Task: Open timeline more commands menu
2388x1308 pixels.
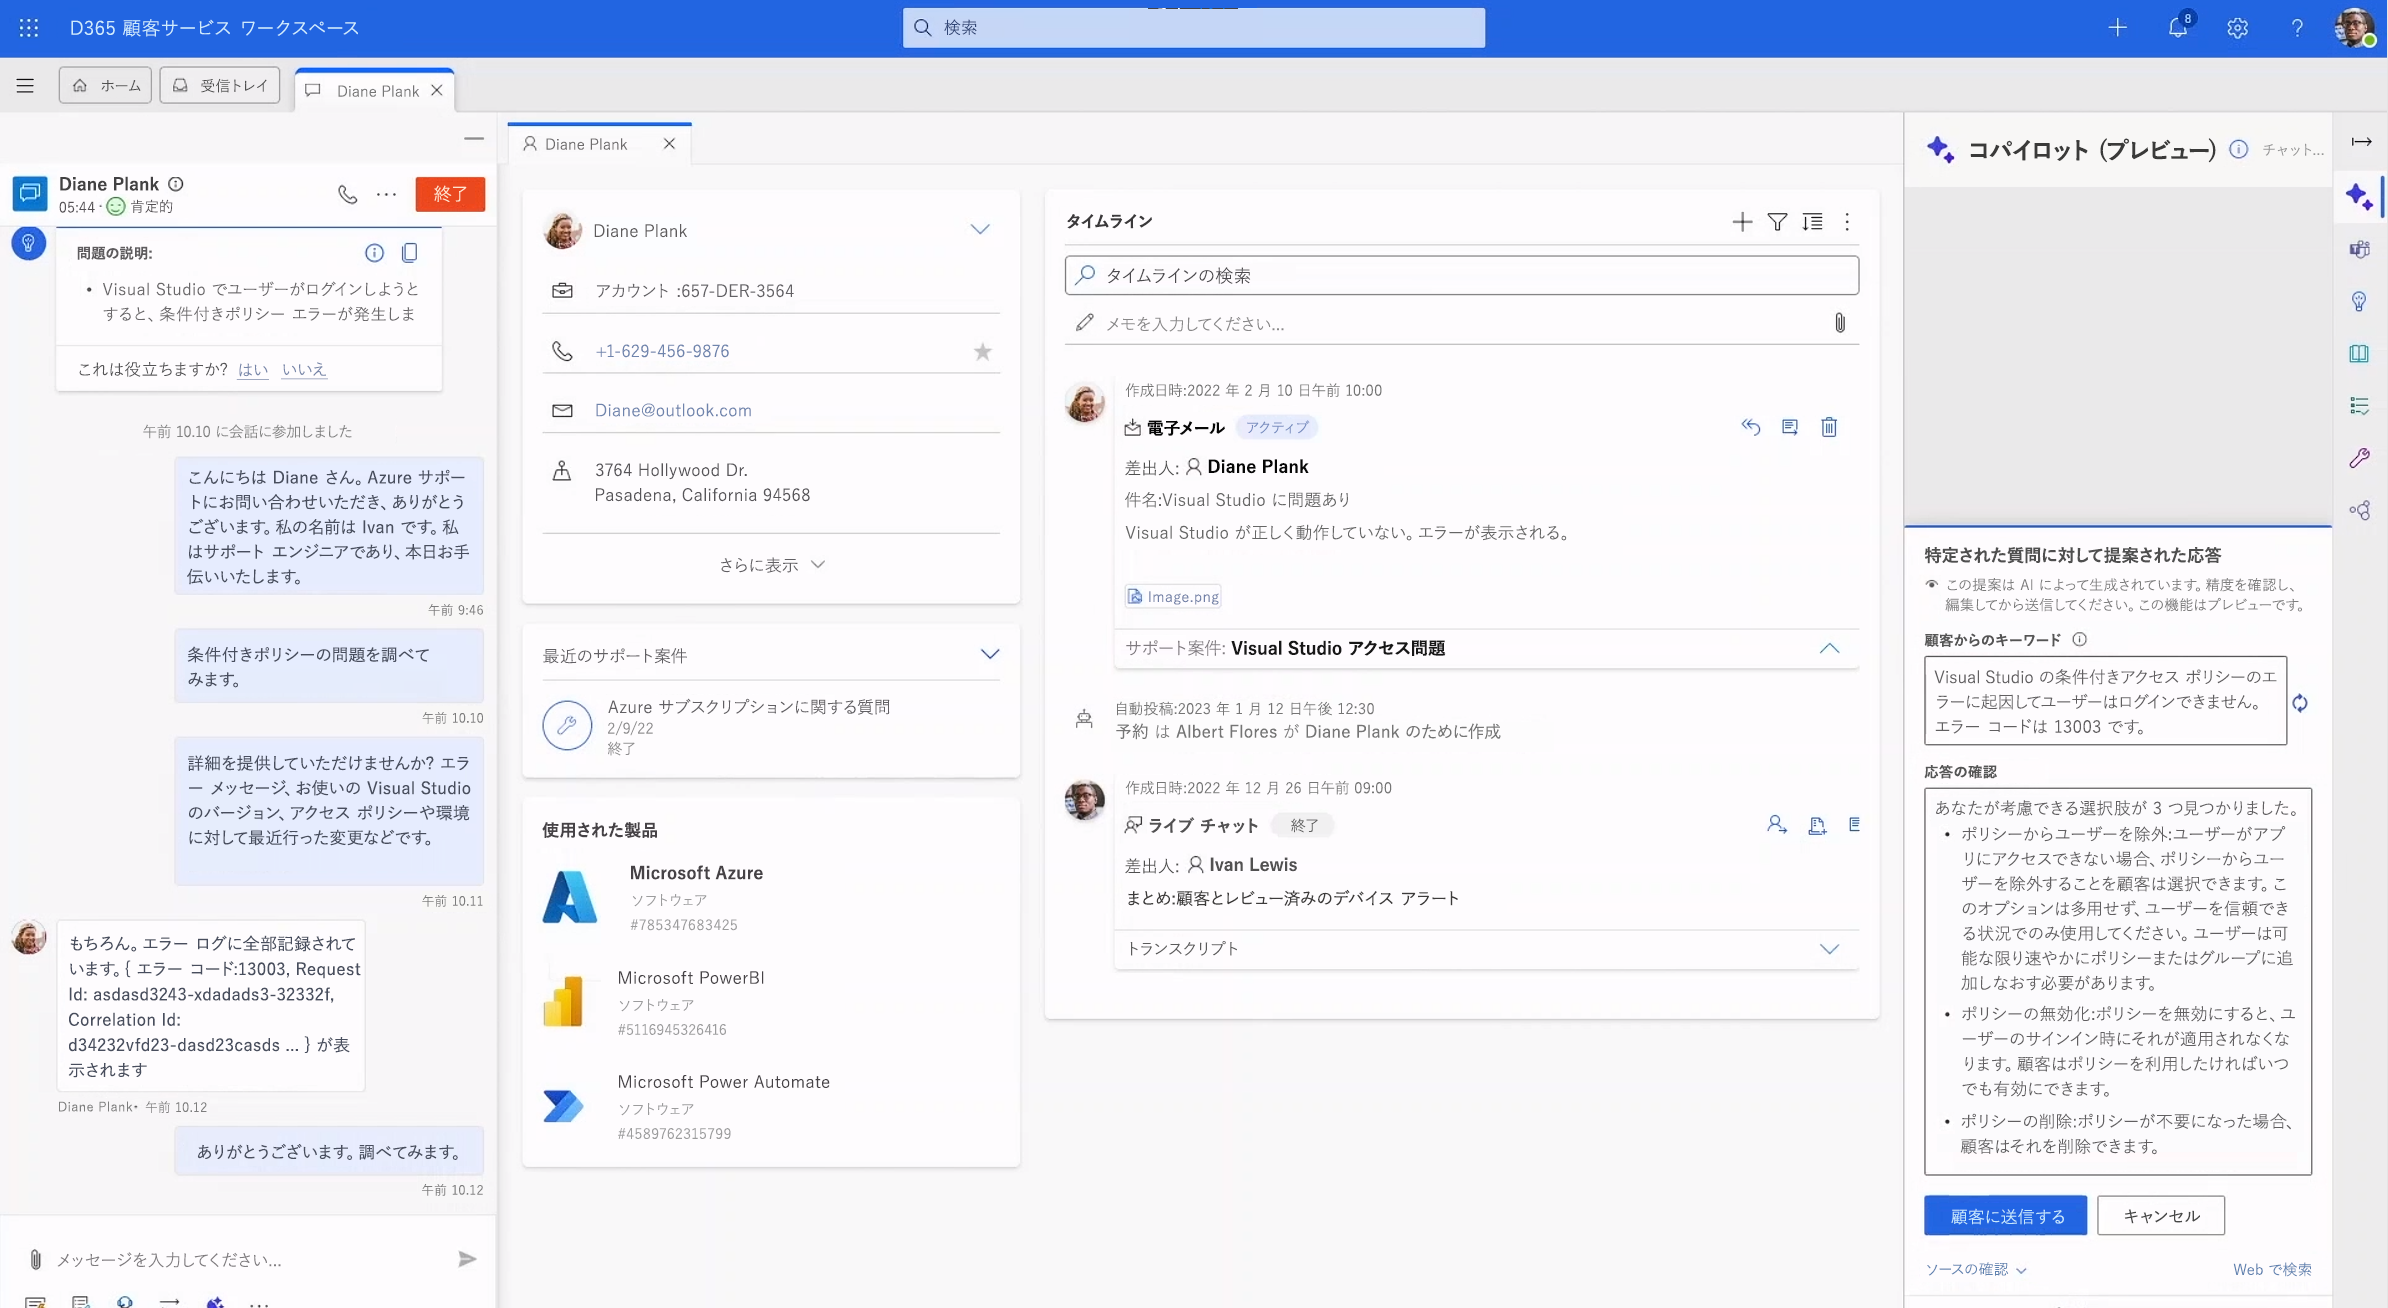Action: coord(1847,222)
